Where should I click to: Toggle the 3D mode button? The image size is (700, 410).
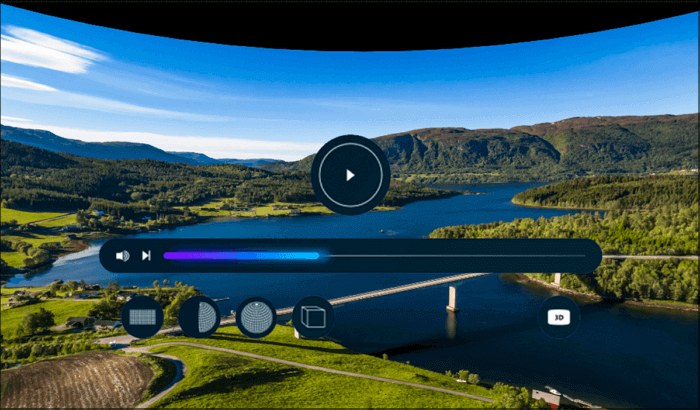559,317
